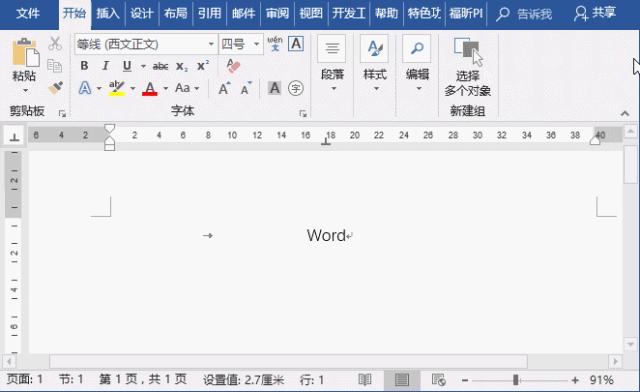Increase font size with the grow A icon
The width and height of the screenshot is (640, 392).
click(224, 88)
